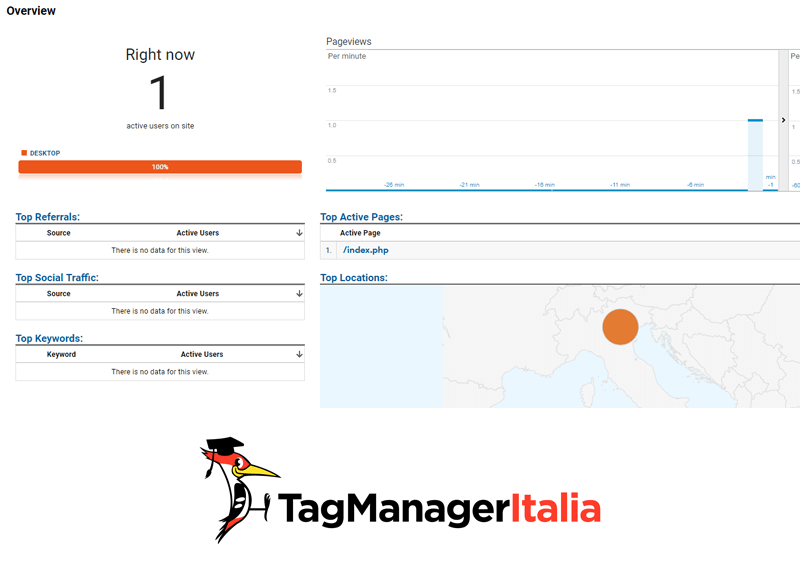Sort Top Keywords by Active Users arrow
Screen dimensions: 800x571
coord(299,354)
